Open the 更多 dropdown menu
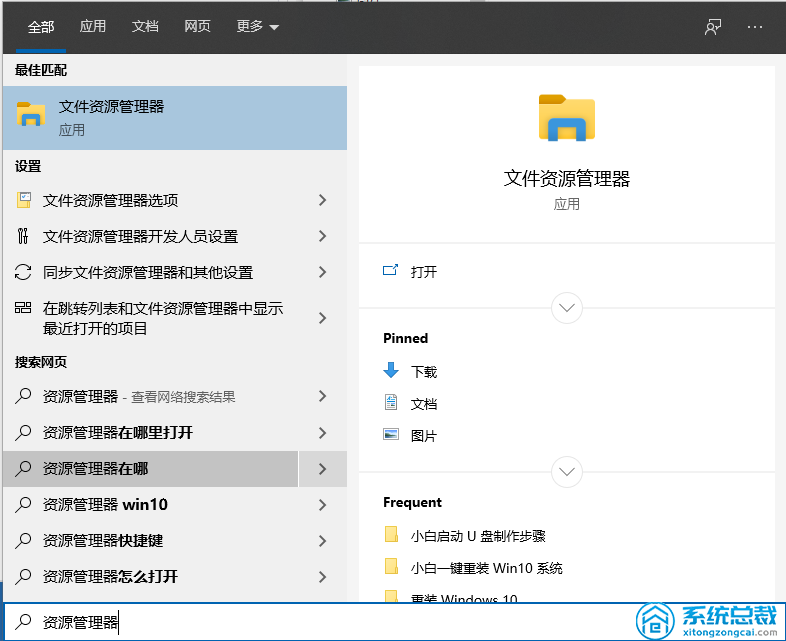The width and height of the screenshot is (786, 641). [x=257, y=27]
